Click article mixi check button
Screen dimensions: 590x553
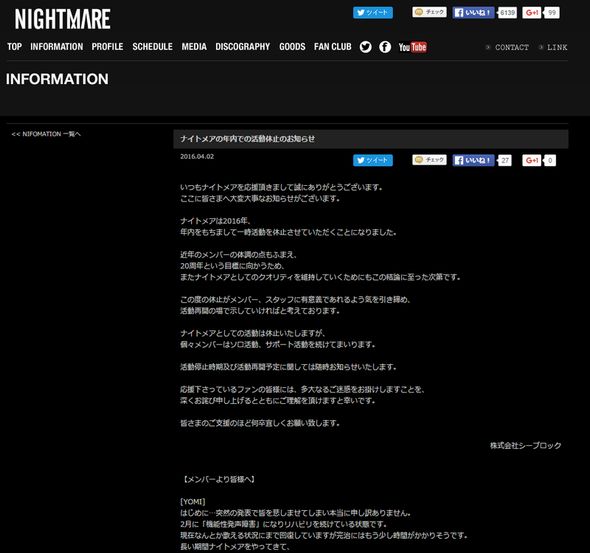pyautogui.click(x=429, y=160)
